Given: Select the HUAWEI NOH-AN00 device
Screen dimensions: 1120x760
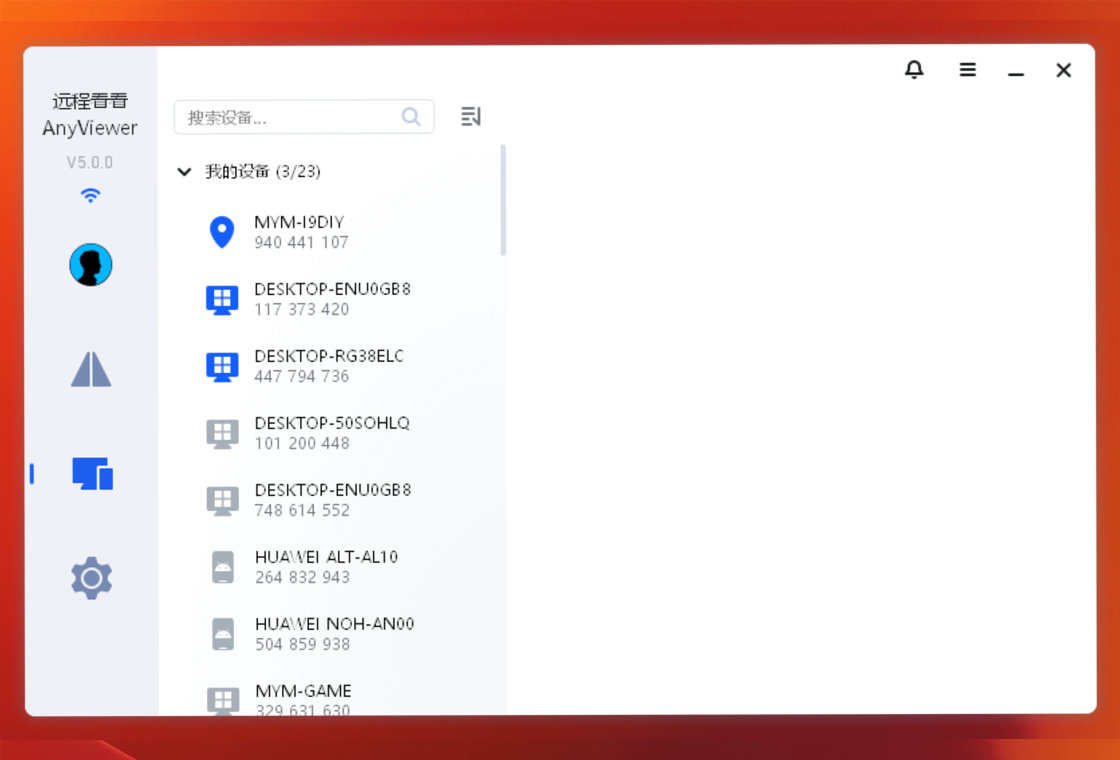Looking at the screenshot, I should coord(333,634).
